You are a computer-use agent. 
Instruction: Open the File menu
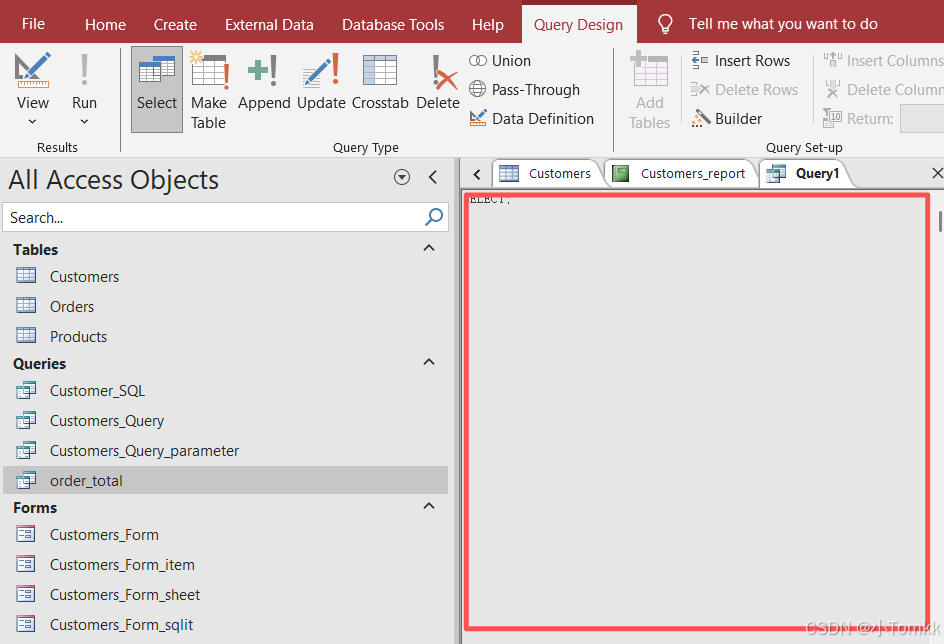click(x=33, y=24)
